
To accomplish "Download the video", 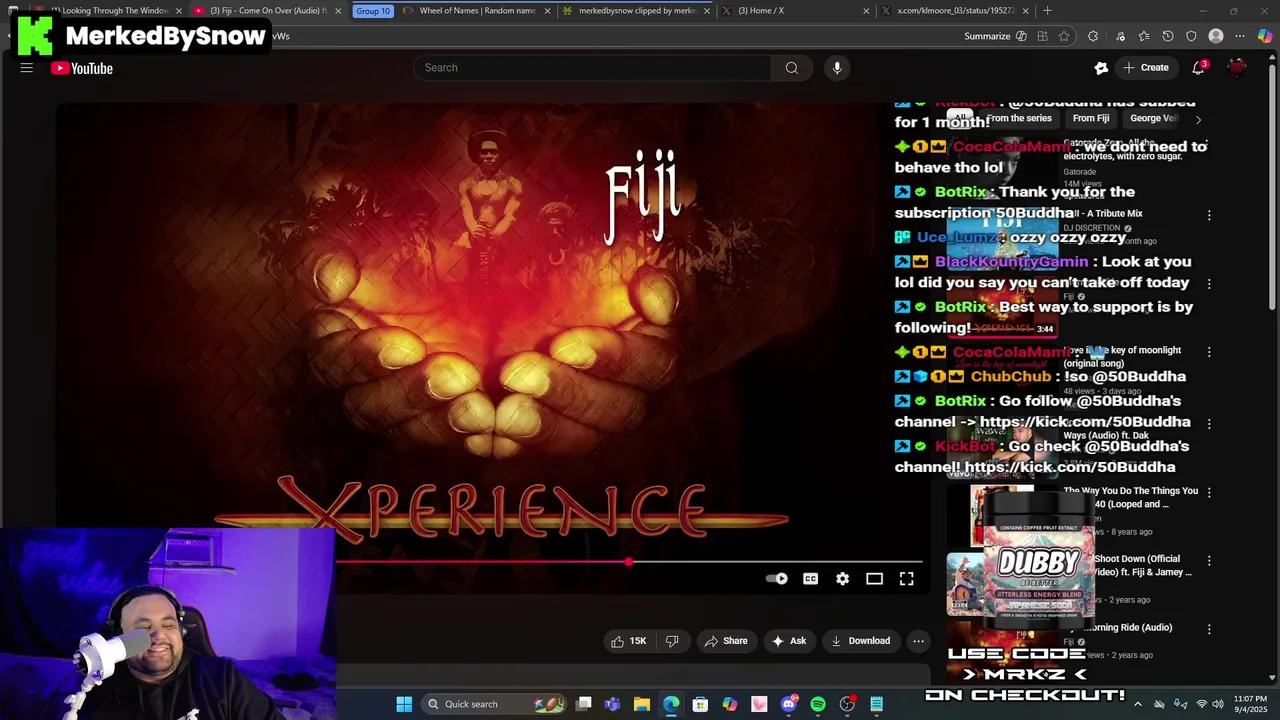I will pyautogui.click(x=860, y=641).
